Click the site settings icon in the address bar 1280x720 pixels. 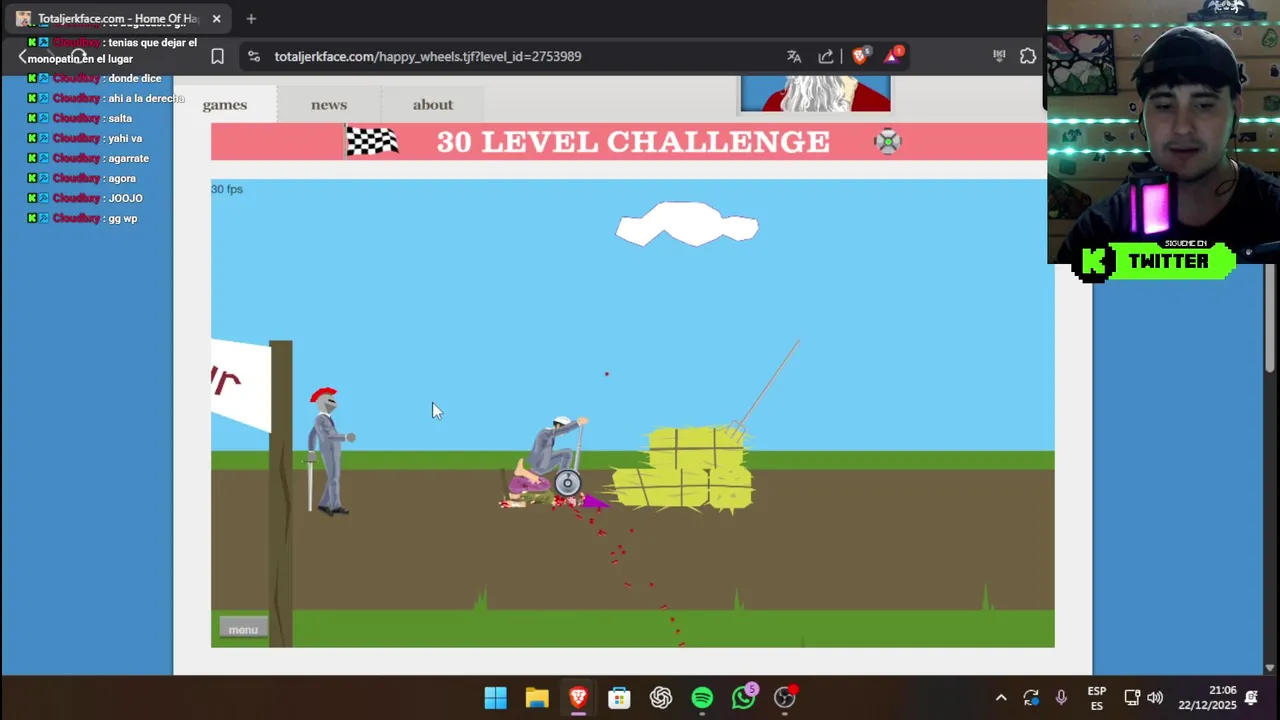[x=254, y=56]
